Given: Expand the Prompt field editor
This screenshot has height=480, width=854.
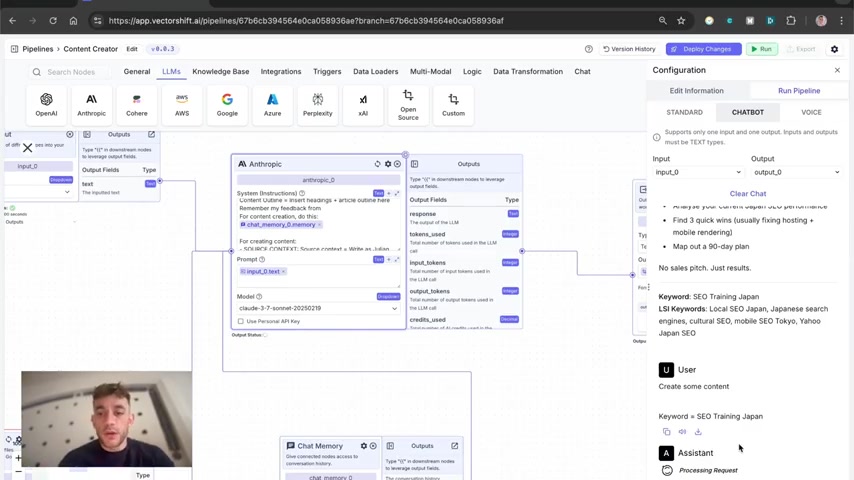Looking at the screenshot, I should (x=397, y=259).
